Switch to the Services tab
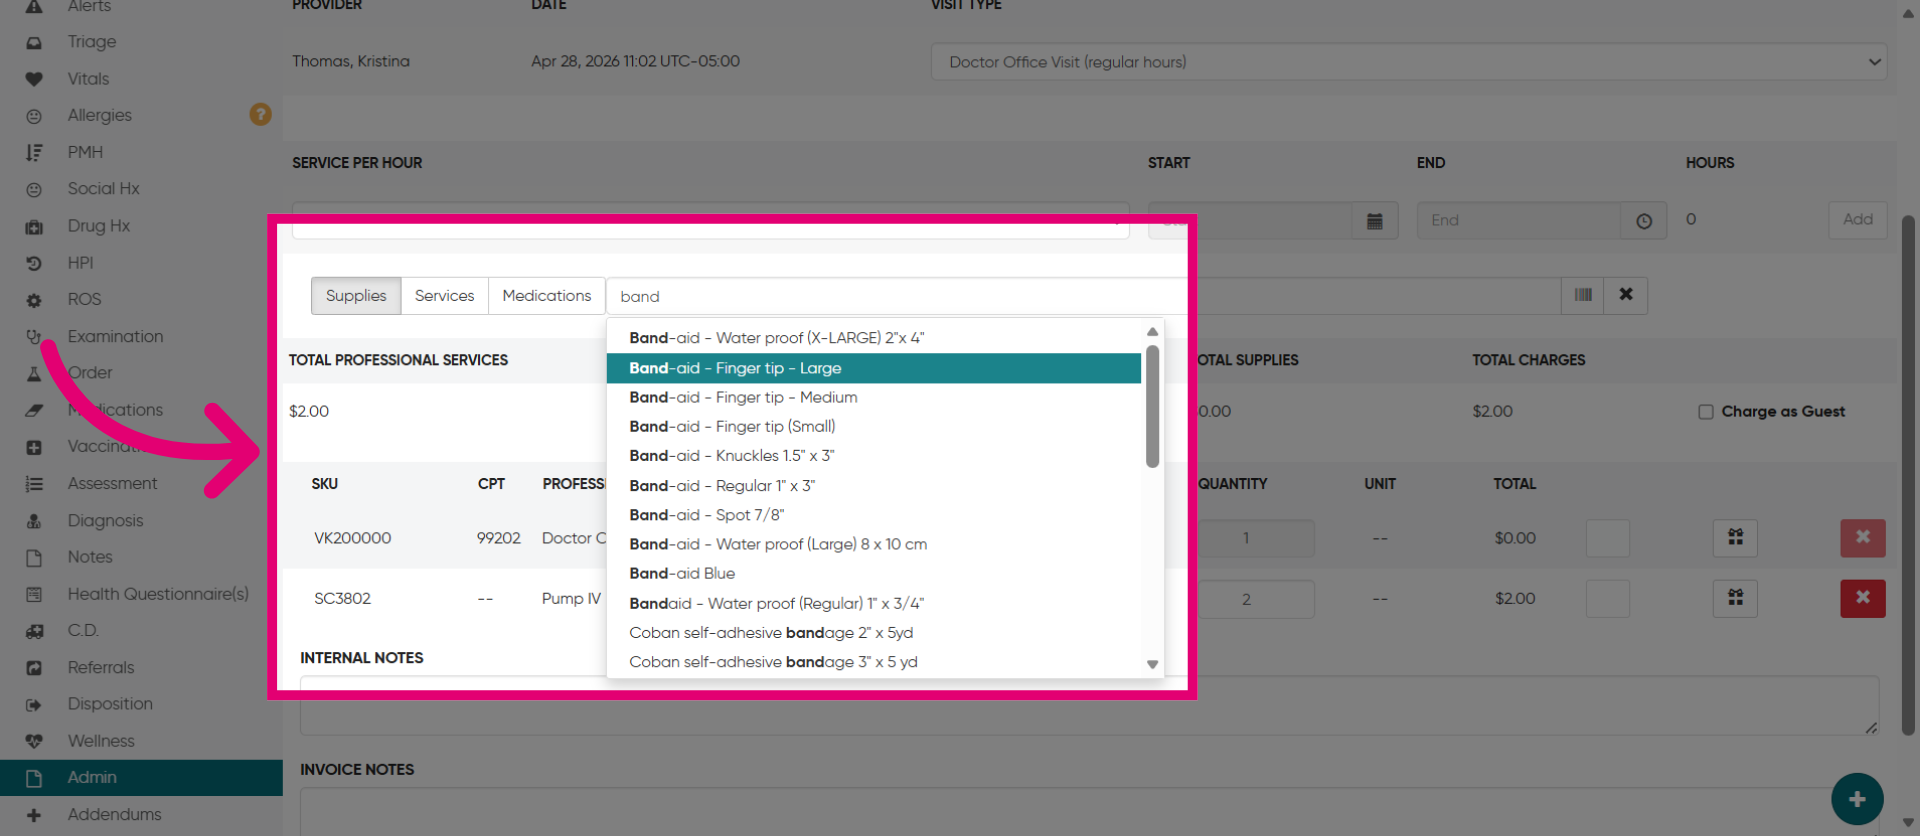This screenshot has height=836, width=1920. point(444,296)
